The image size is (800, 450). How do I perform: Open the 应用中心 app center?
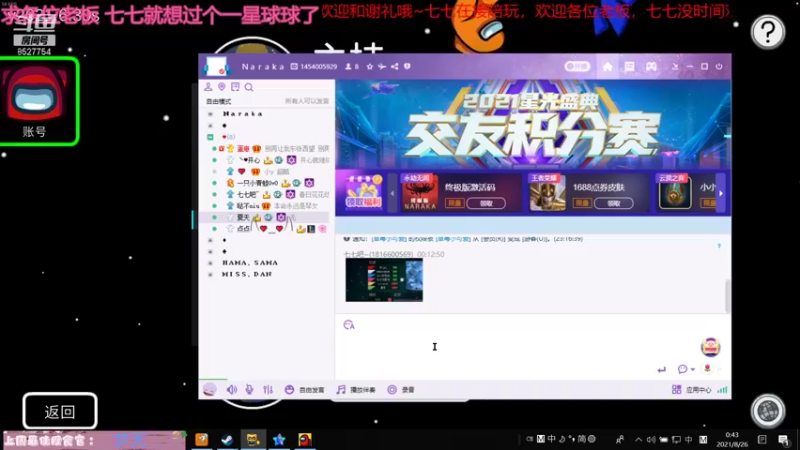point(691,390)
